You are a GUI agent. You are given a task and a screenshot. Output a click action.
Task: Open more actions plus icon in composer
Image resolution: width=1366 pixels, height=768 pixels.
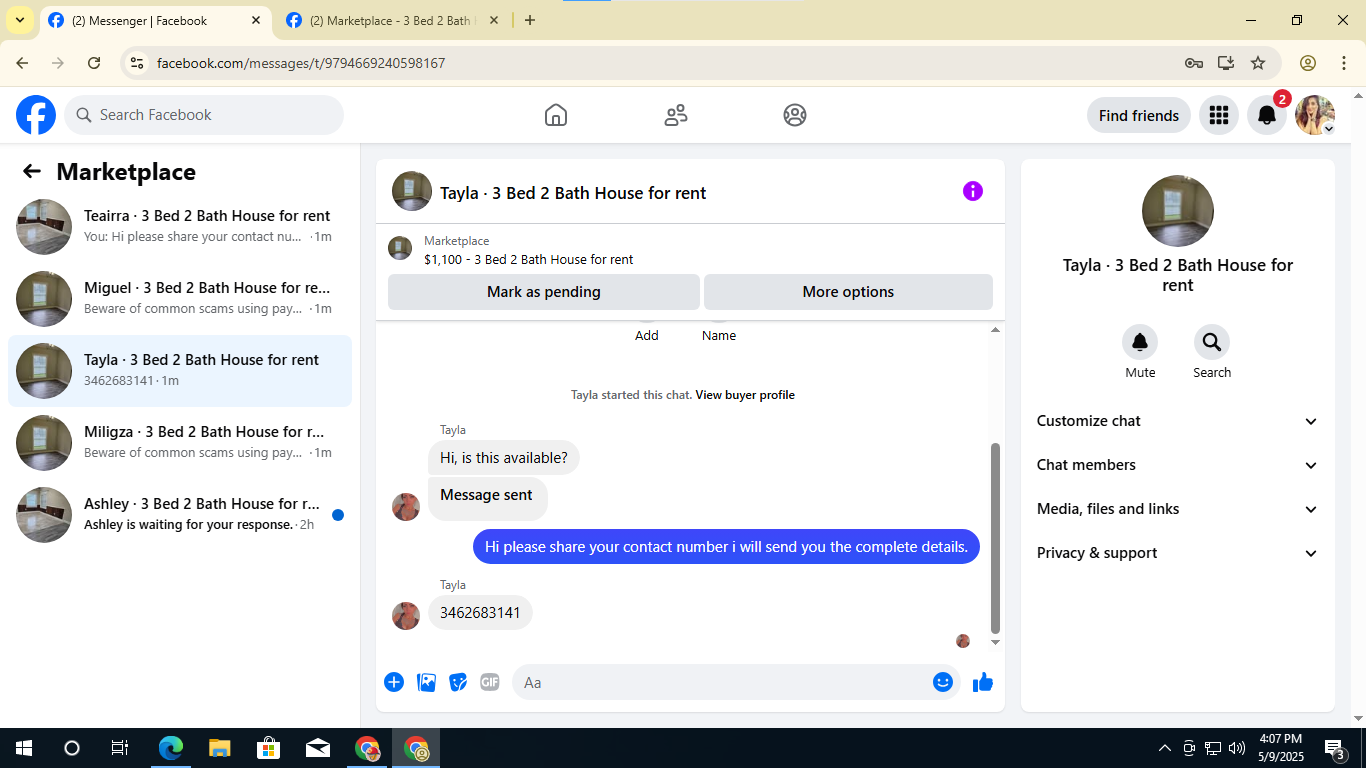pos(394,682)
